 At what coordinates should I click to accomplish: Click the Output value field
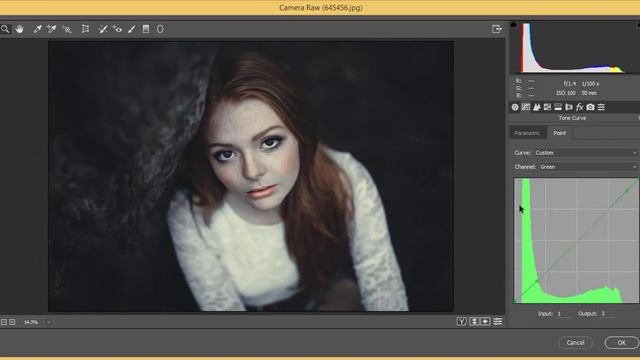(x=607, y=313)
